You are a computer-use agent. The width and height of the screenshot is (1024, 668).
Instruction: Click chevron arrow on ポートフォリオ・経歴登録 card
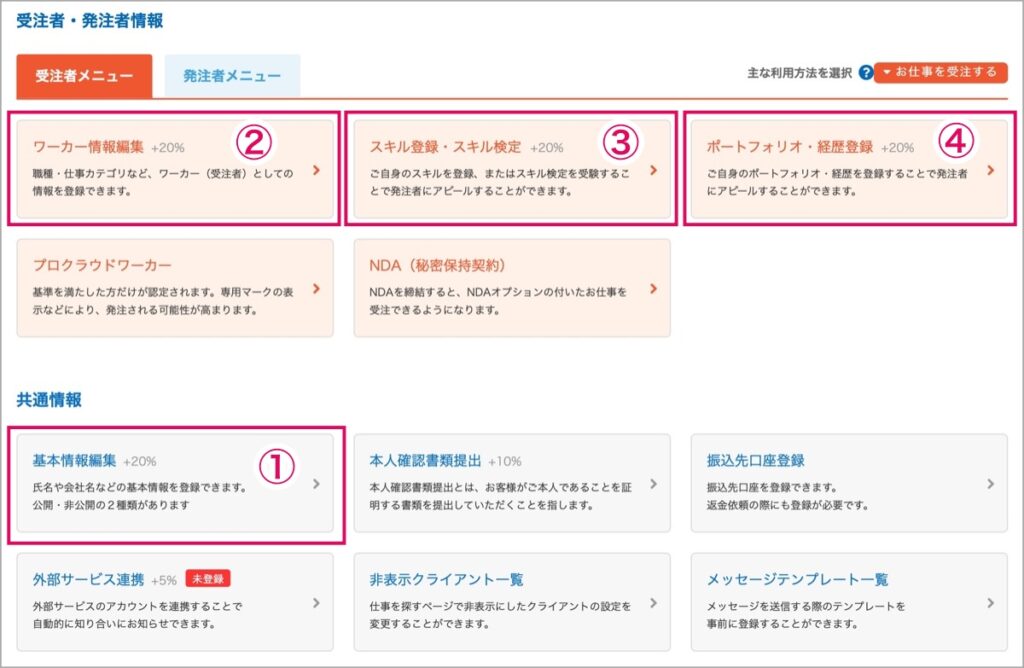pos(991,170)
